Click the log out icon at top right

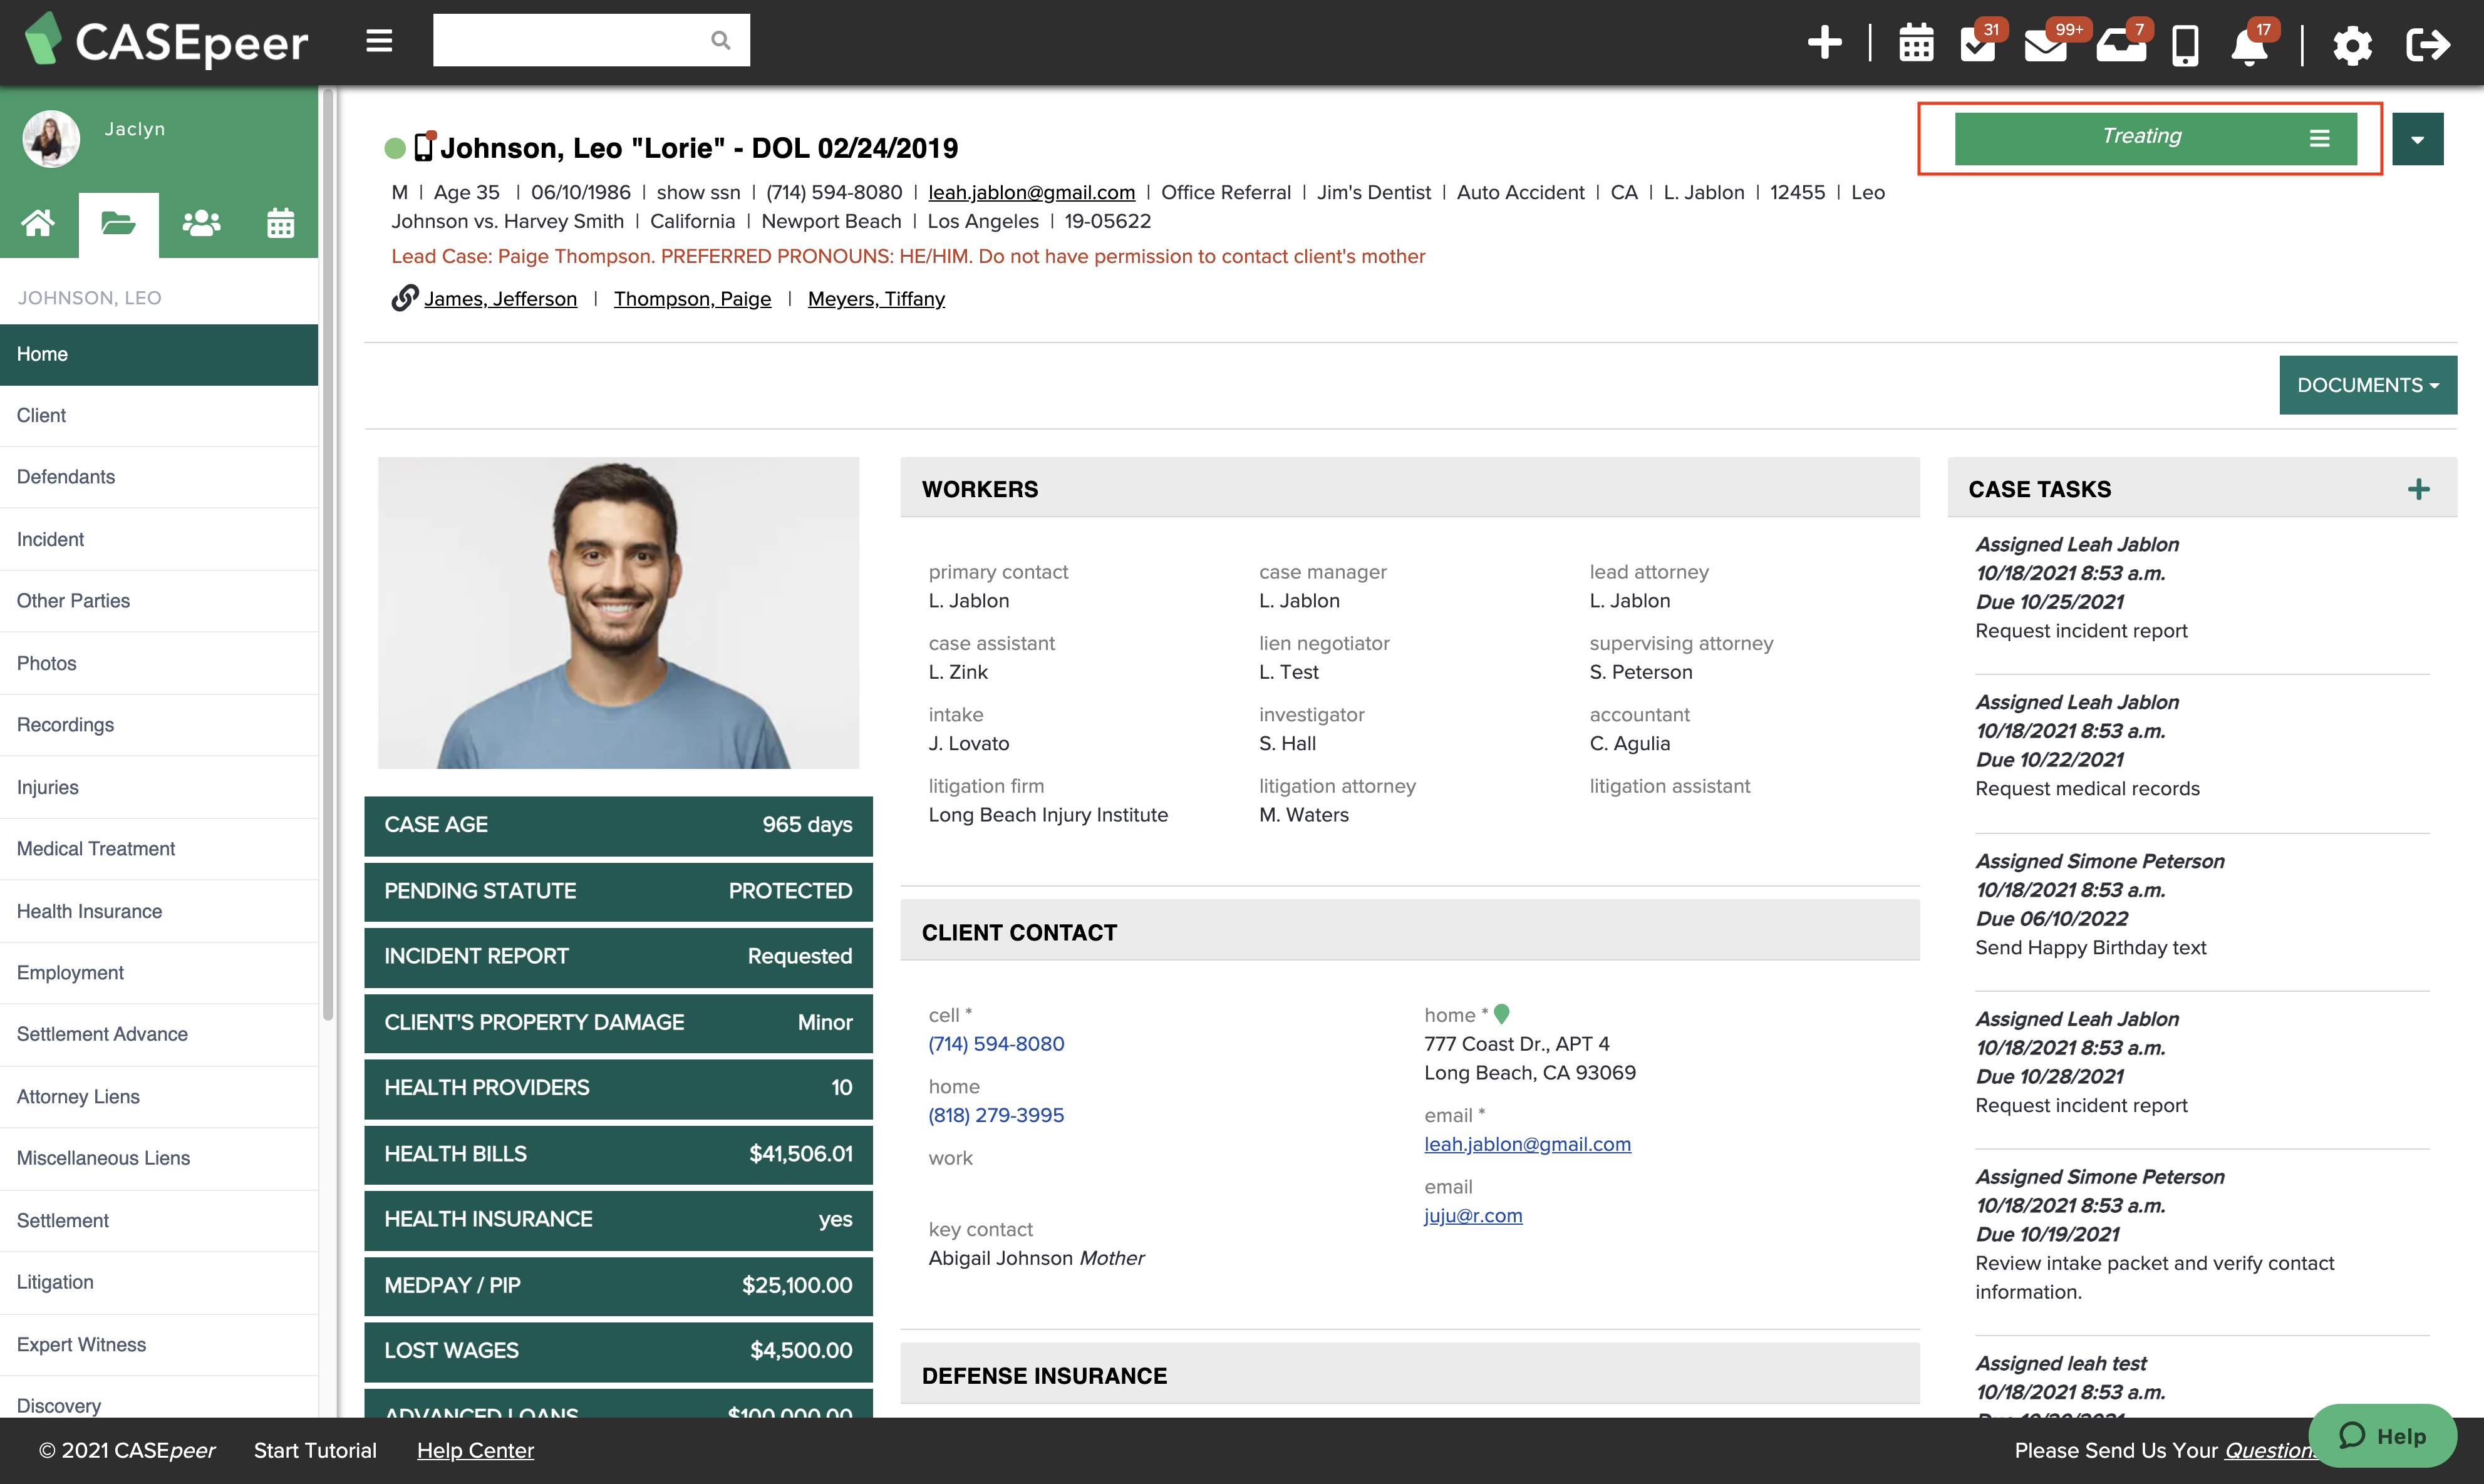pyautogui.click(x=2428, y=46)
